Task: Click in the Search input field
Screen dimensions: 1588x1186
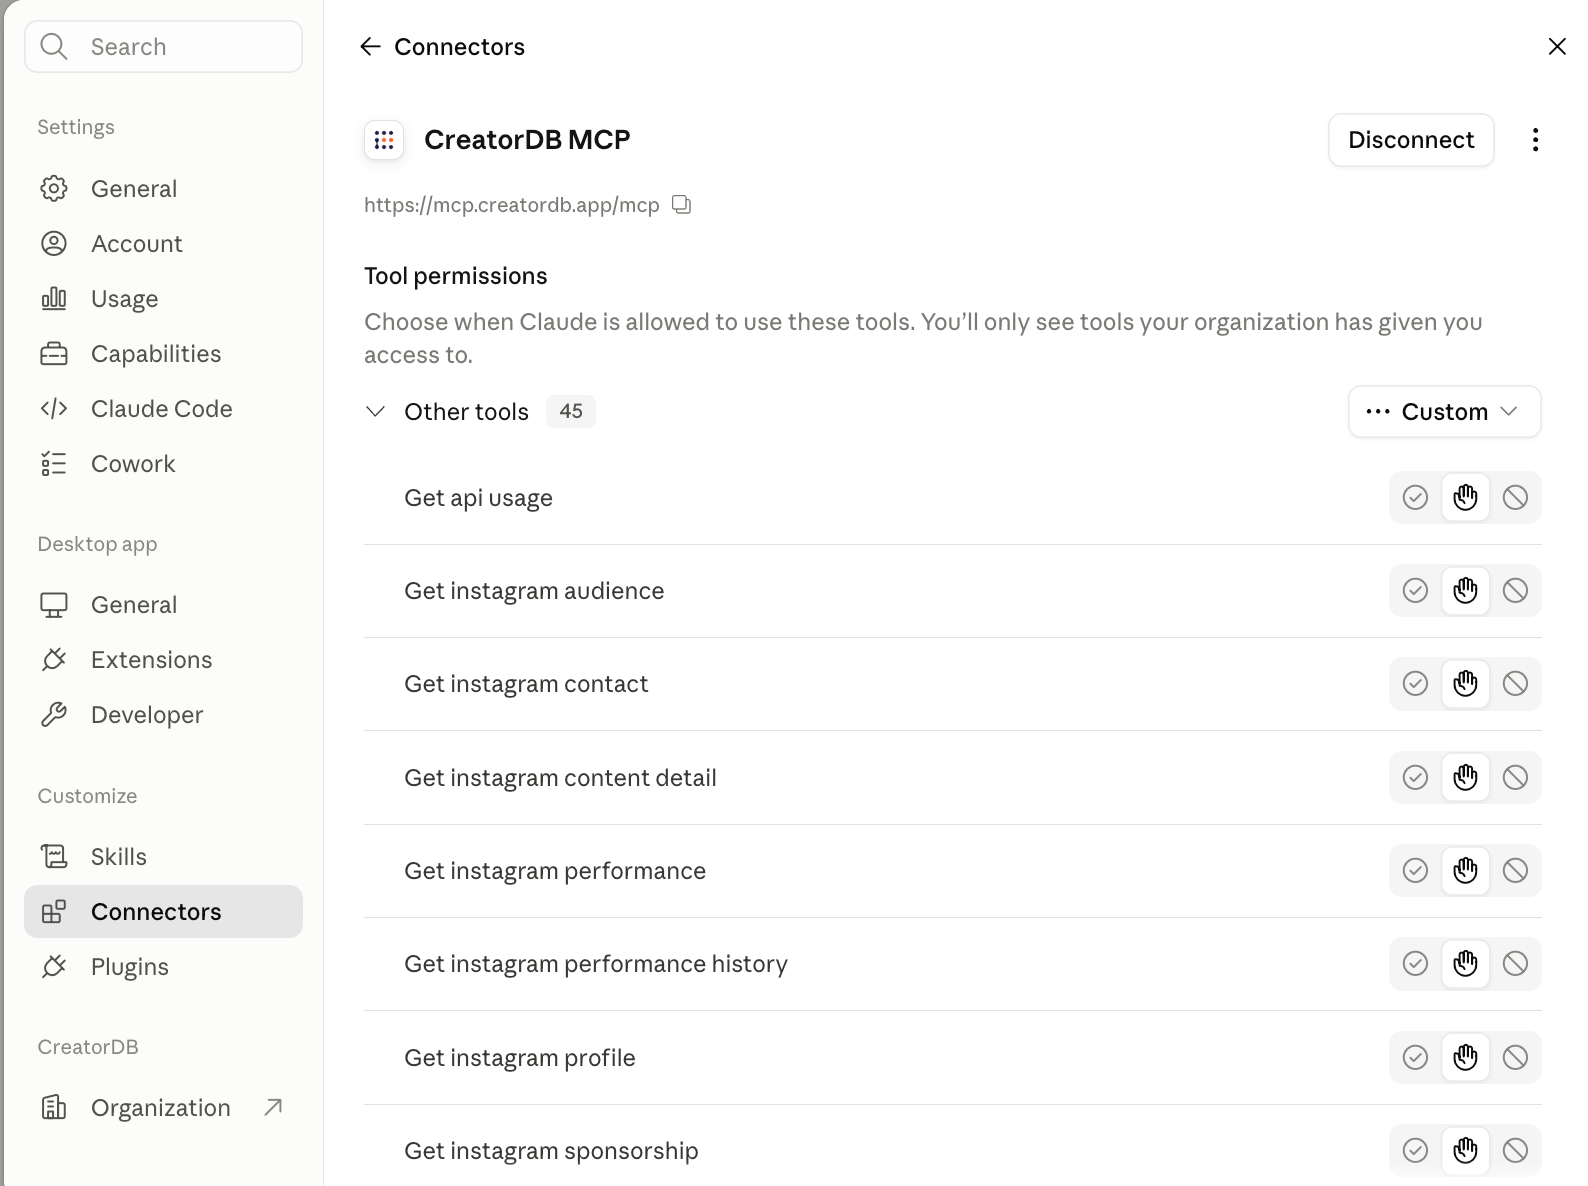Action: [x=163, y=46]
